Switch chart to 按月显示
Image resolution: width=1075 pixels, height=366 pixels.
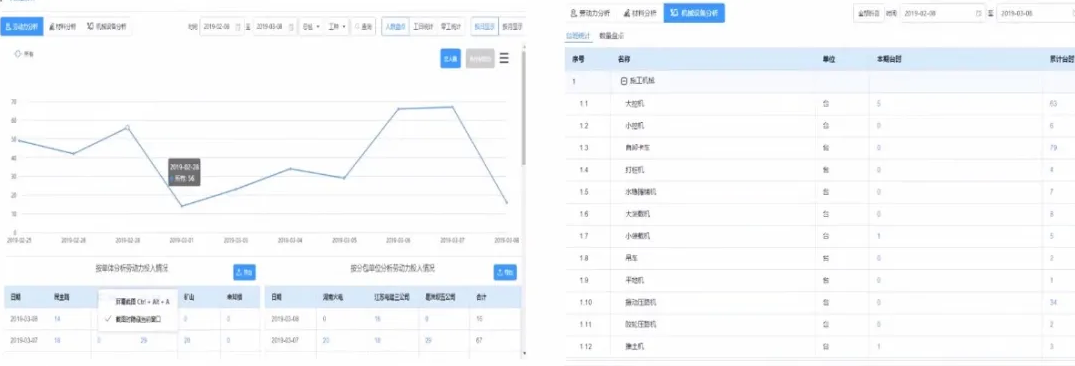pyautogui.click(x=511, y=27)
